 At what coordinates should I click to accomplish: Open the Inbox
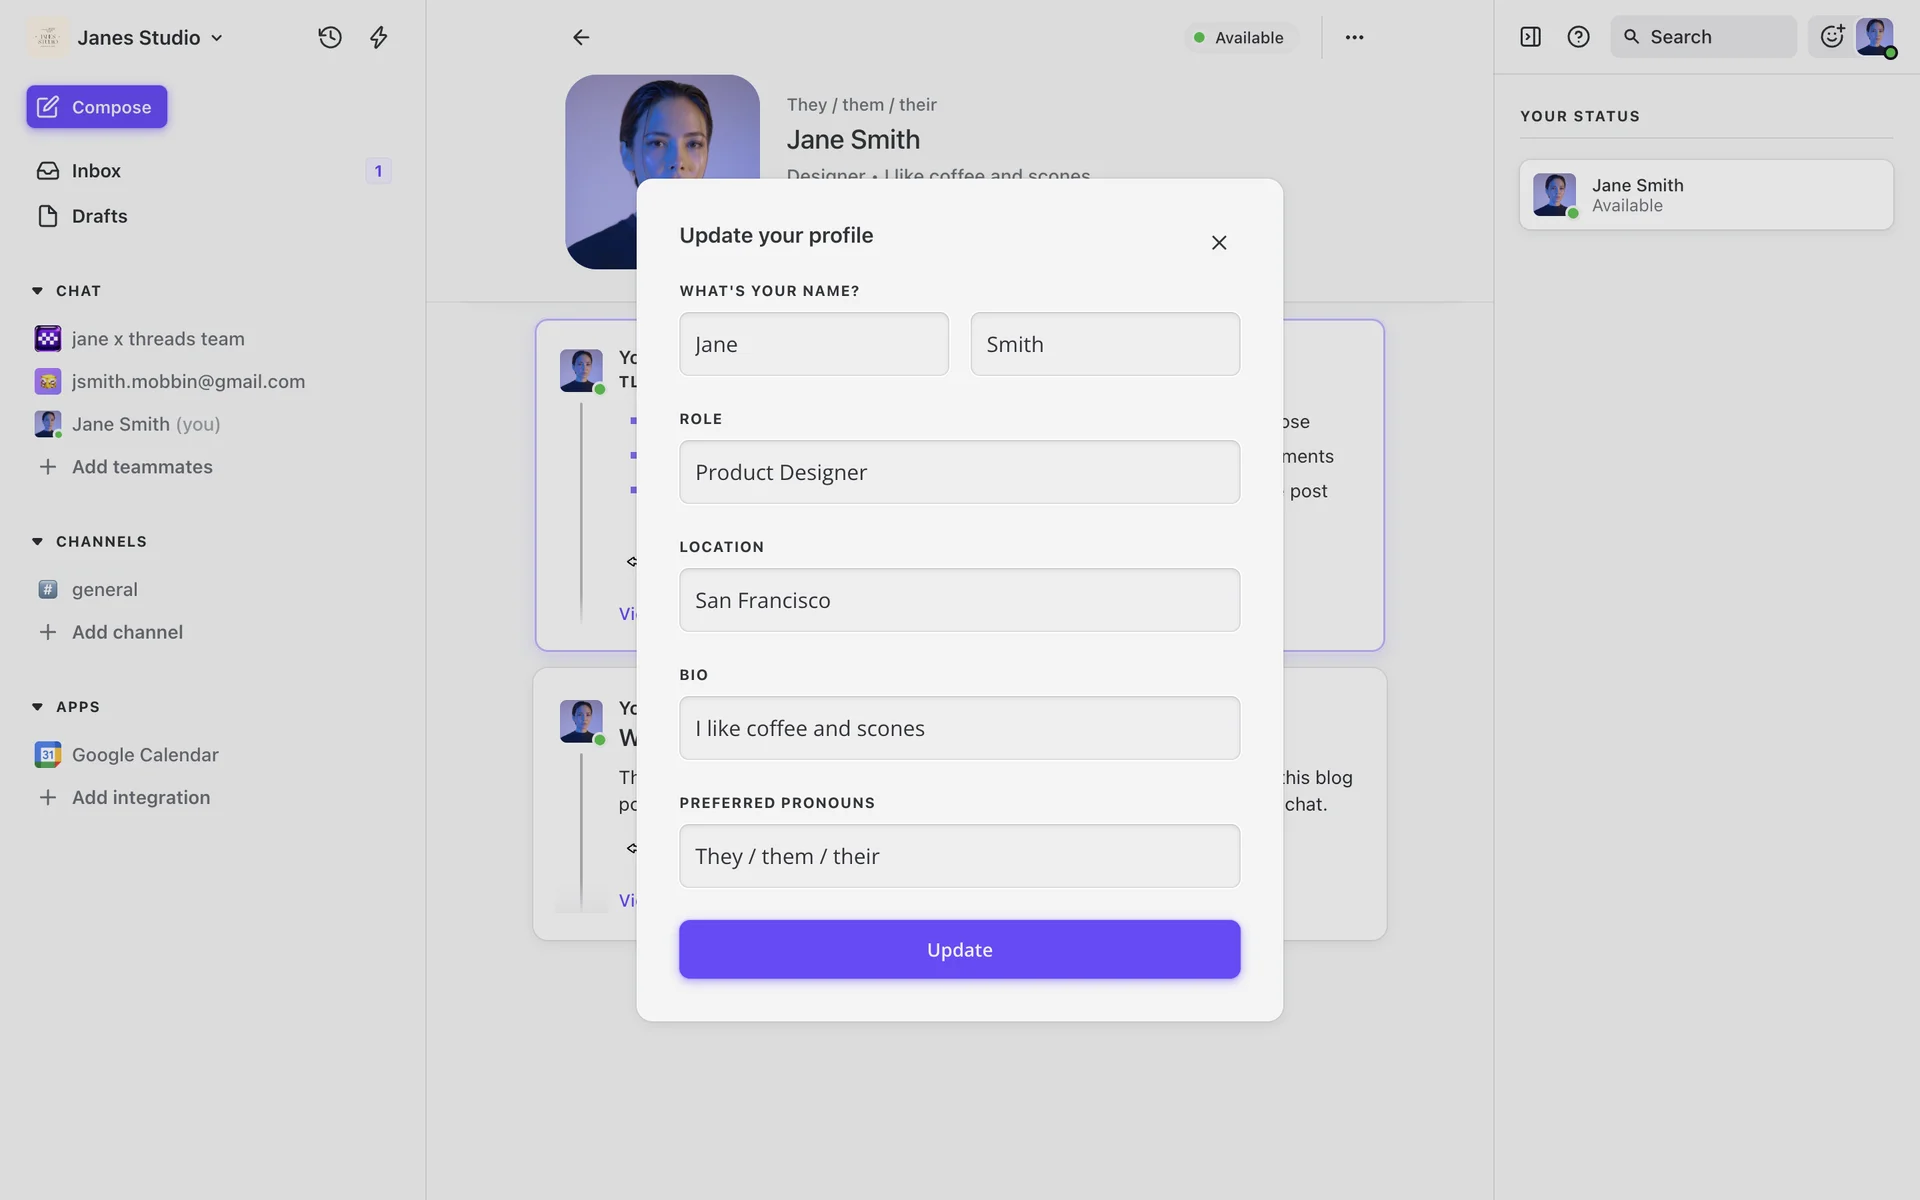tap(96, 171)
